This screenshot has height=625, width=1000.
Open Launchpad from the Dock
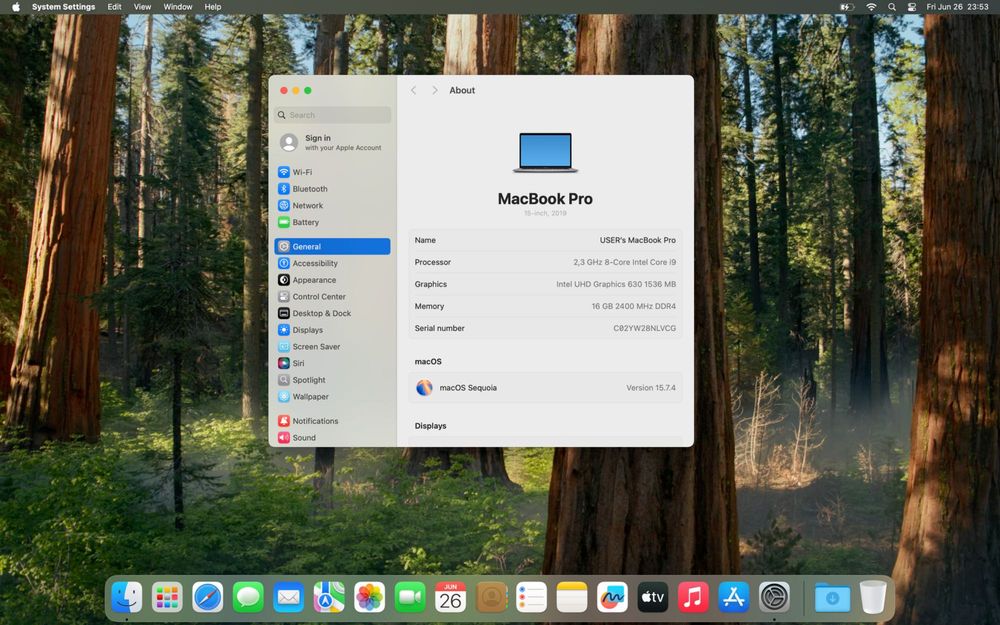tap(167, 598)
